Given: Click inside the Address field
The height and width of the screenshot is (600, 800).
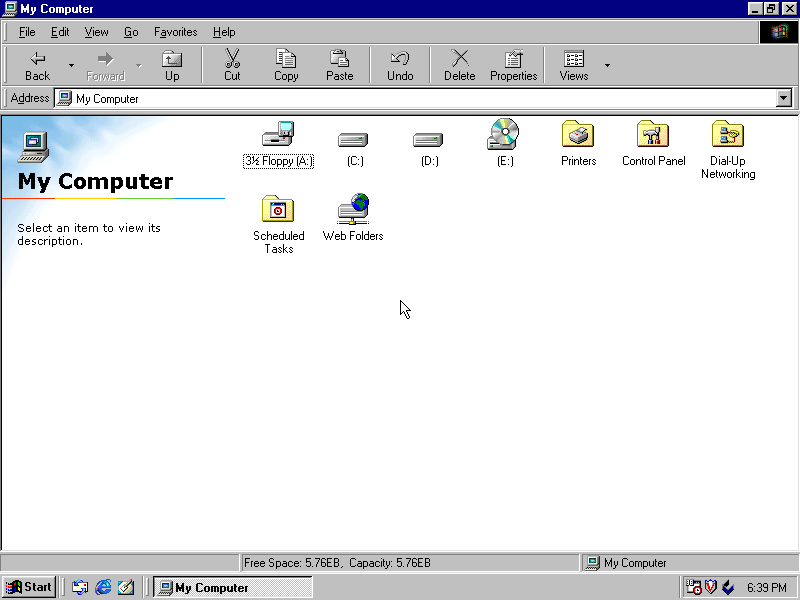Looking at the screenshot, I should (423, 98).
